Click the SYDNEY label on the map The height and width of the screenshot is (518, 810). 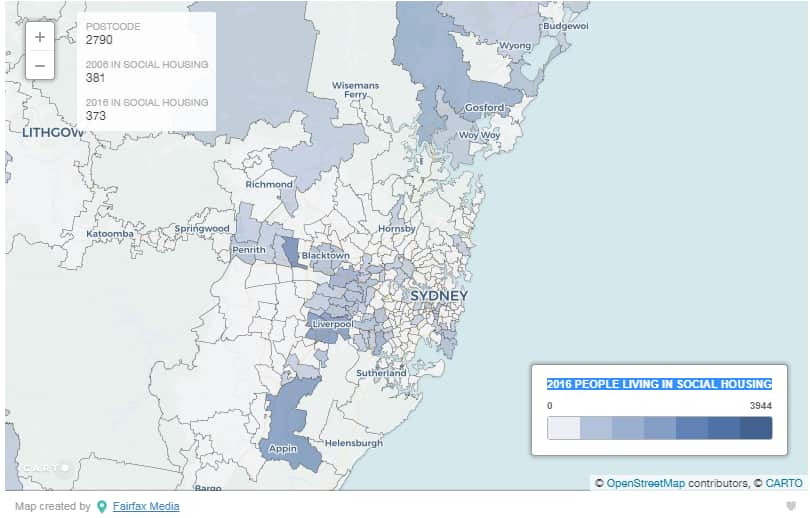(438, 297)
